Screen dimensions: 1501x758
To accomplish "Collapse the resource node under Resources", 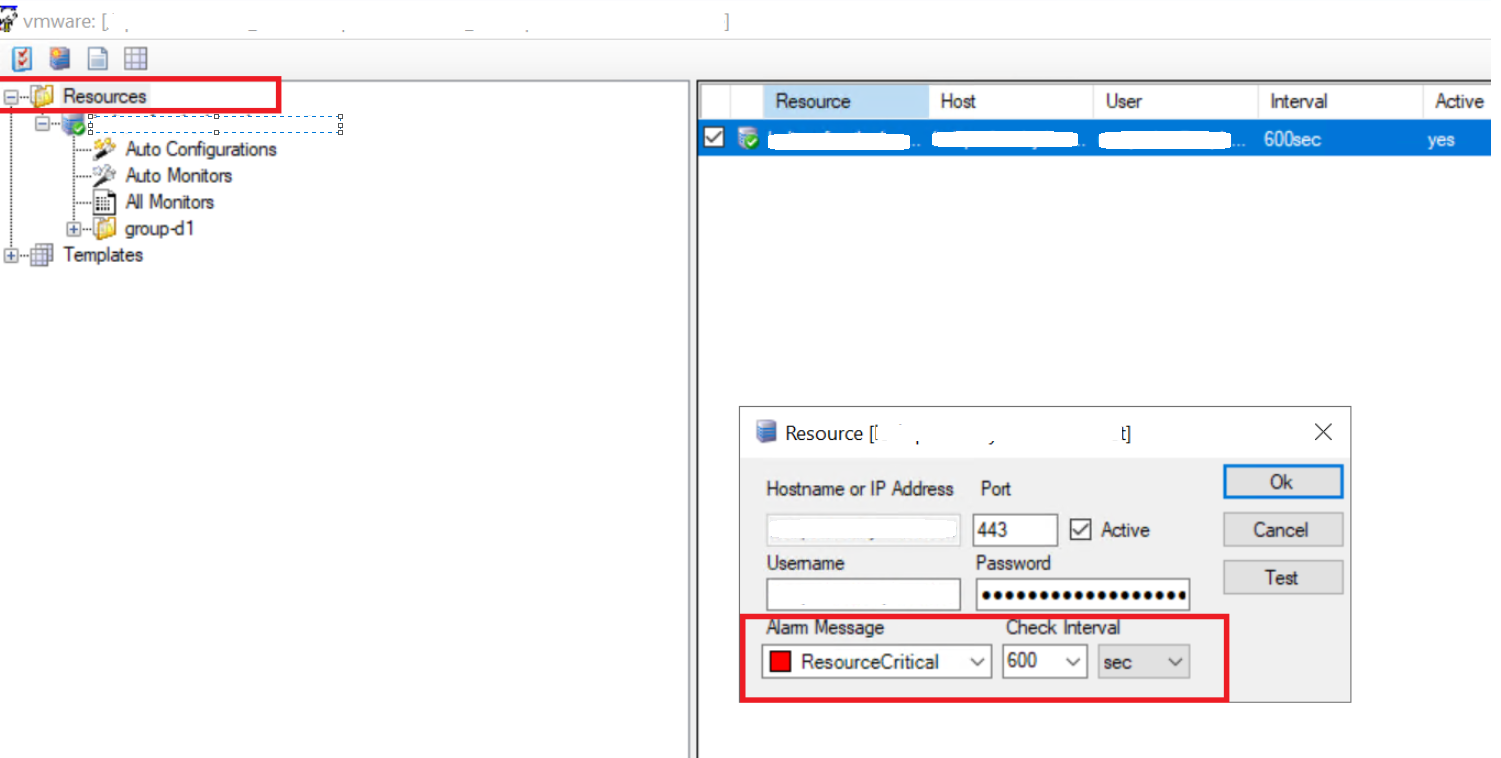I will [43, 124].
